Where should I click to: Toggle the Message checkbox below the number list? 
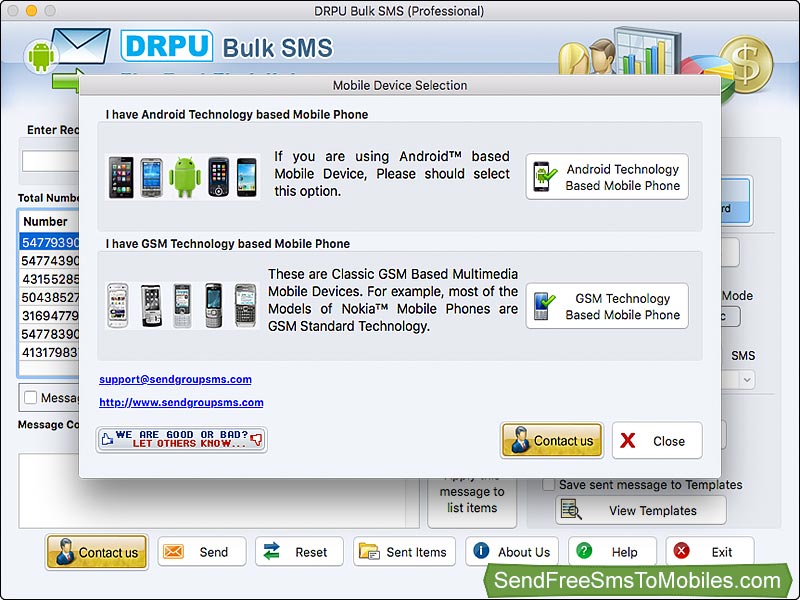31,397
